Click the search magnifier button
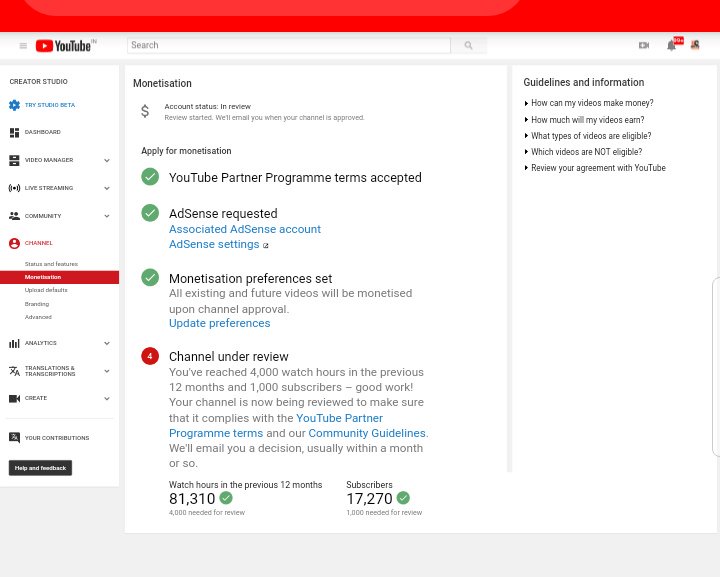This screenshot has height=577, width=720. pos(468,45)
